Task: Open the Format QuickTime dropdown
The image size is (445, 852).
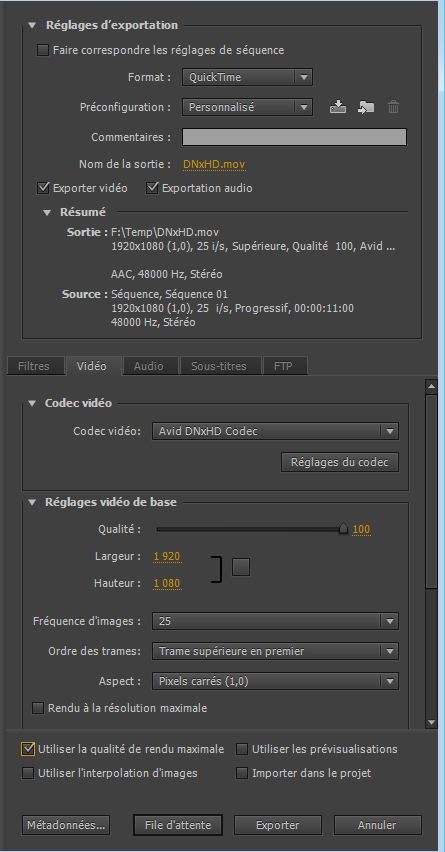Action: 247,77
